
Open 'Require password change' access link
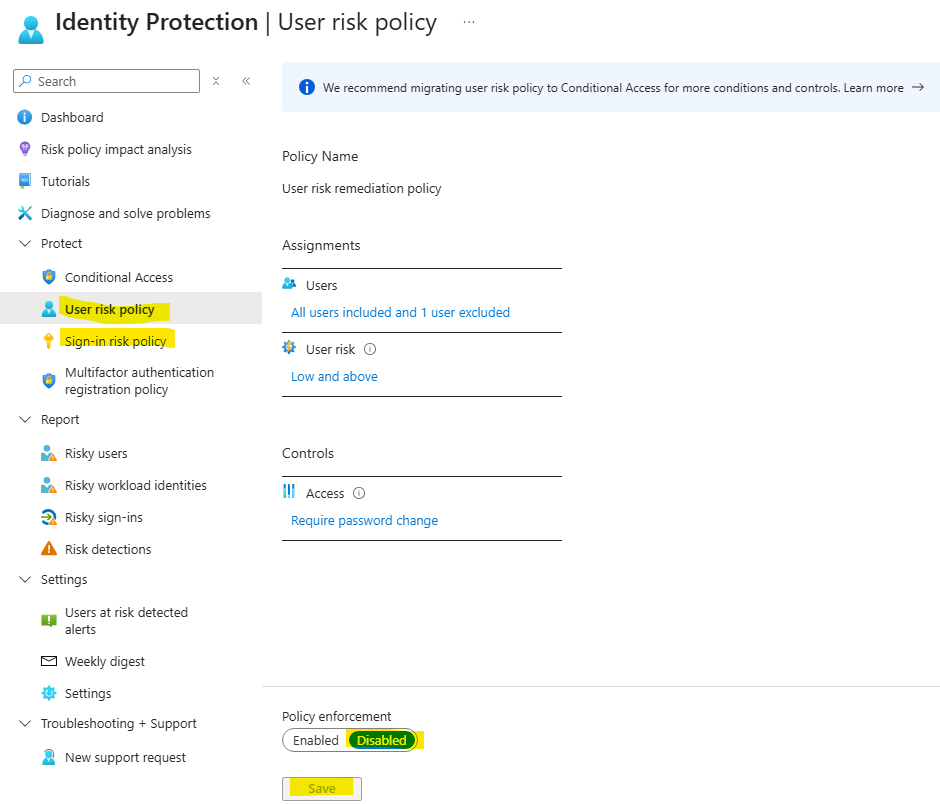tap(364, 520)
